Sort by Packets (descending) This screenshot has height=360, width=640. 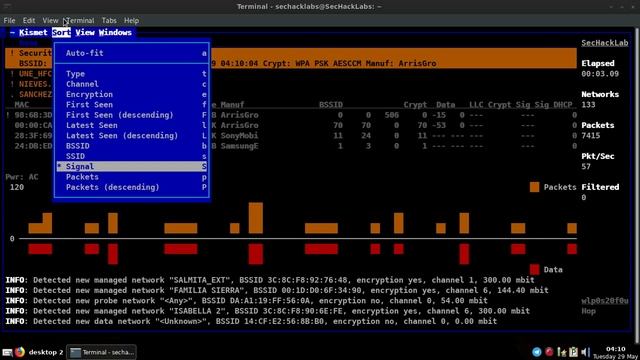click(x=132, y=187)
